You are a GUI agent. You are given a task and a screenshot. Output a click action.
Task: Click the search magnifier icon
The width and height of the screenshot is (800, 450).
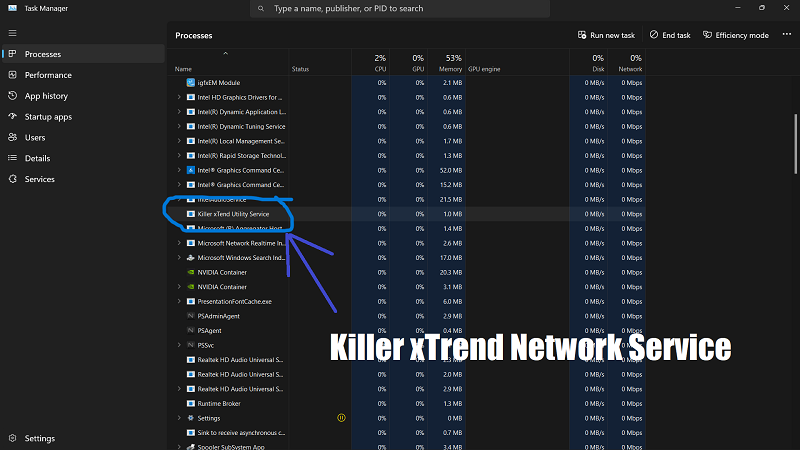coord(261,9)
